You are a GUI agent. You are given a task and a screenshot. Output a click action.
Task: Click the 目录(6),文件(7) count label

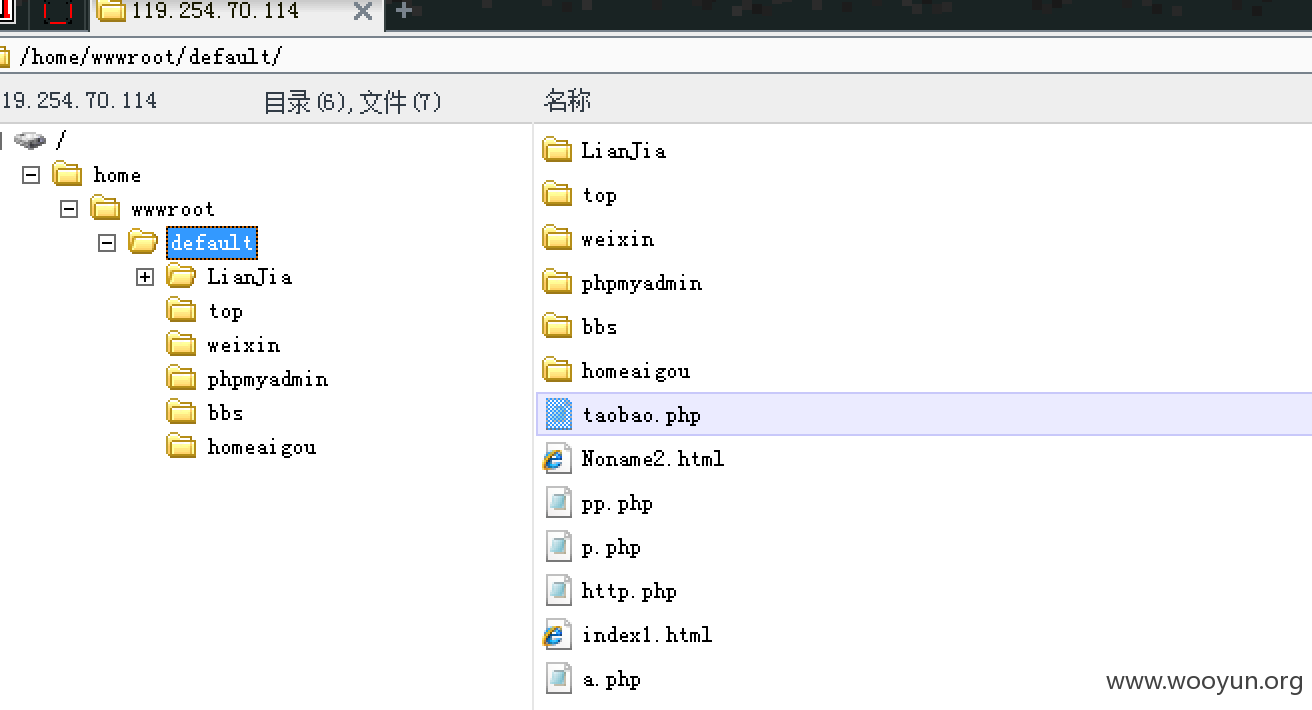point(352,102)
